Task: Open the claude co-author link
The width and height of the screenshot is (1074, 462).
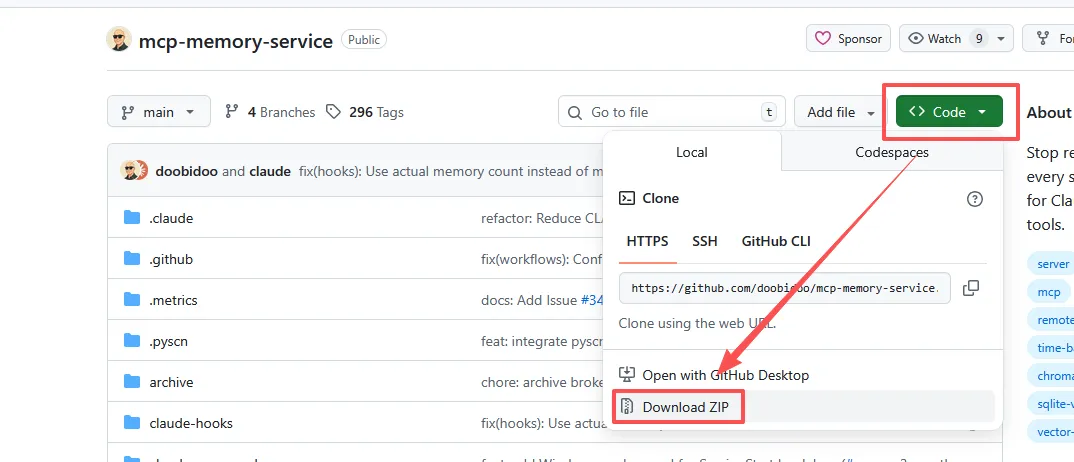Action: 270,171
